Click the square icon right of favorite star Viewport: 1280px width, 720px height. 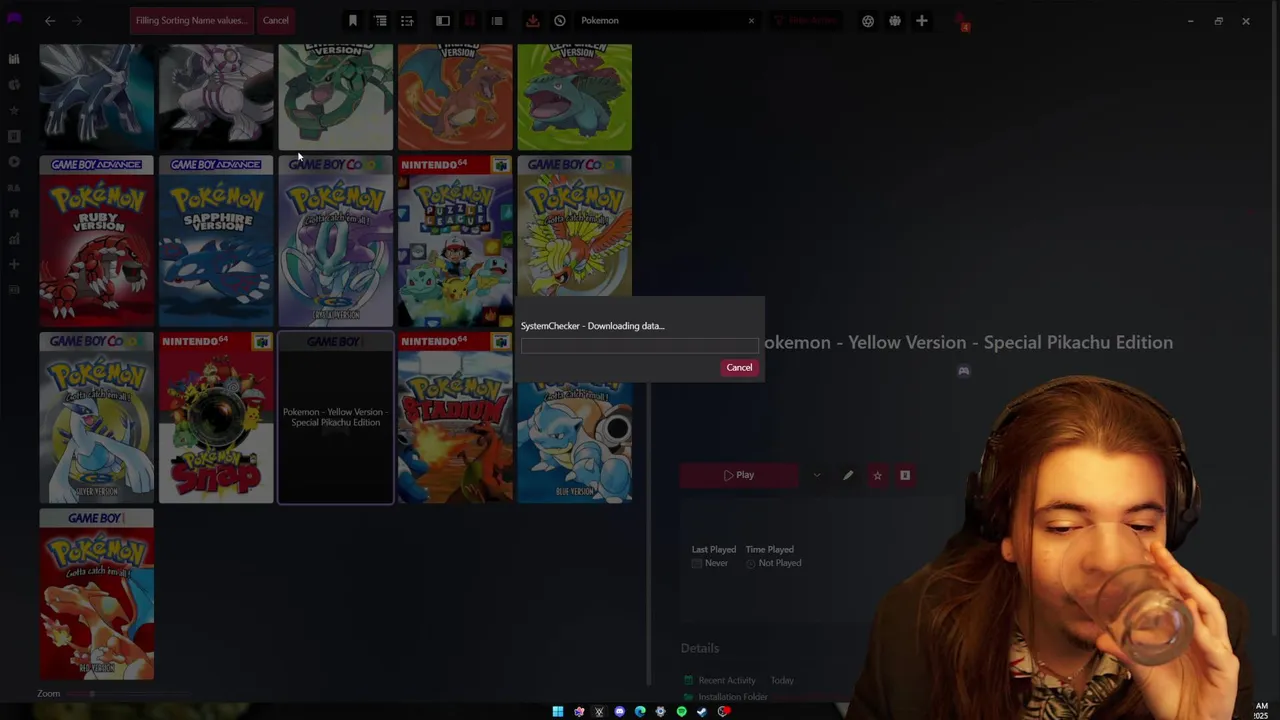click(905, 475)
